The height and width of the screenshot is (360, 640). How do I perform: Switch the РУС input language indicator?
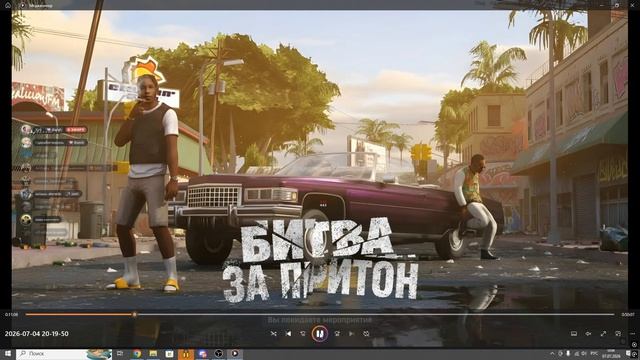pyautogui.click(x=594, y=353)
